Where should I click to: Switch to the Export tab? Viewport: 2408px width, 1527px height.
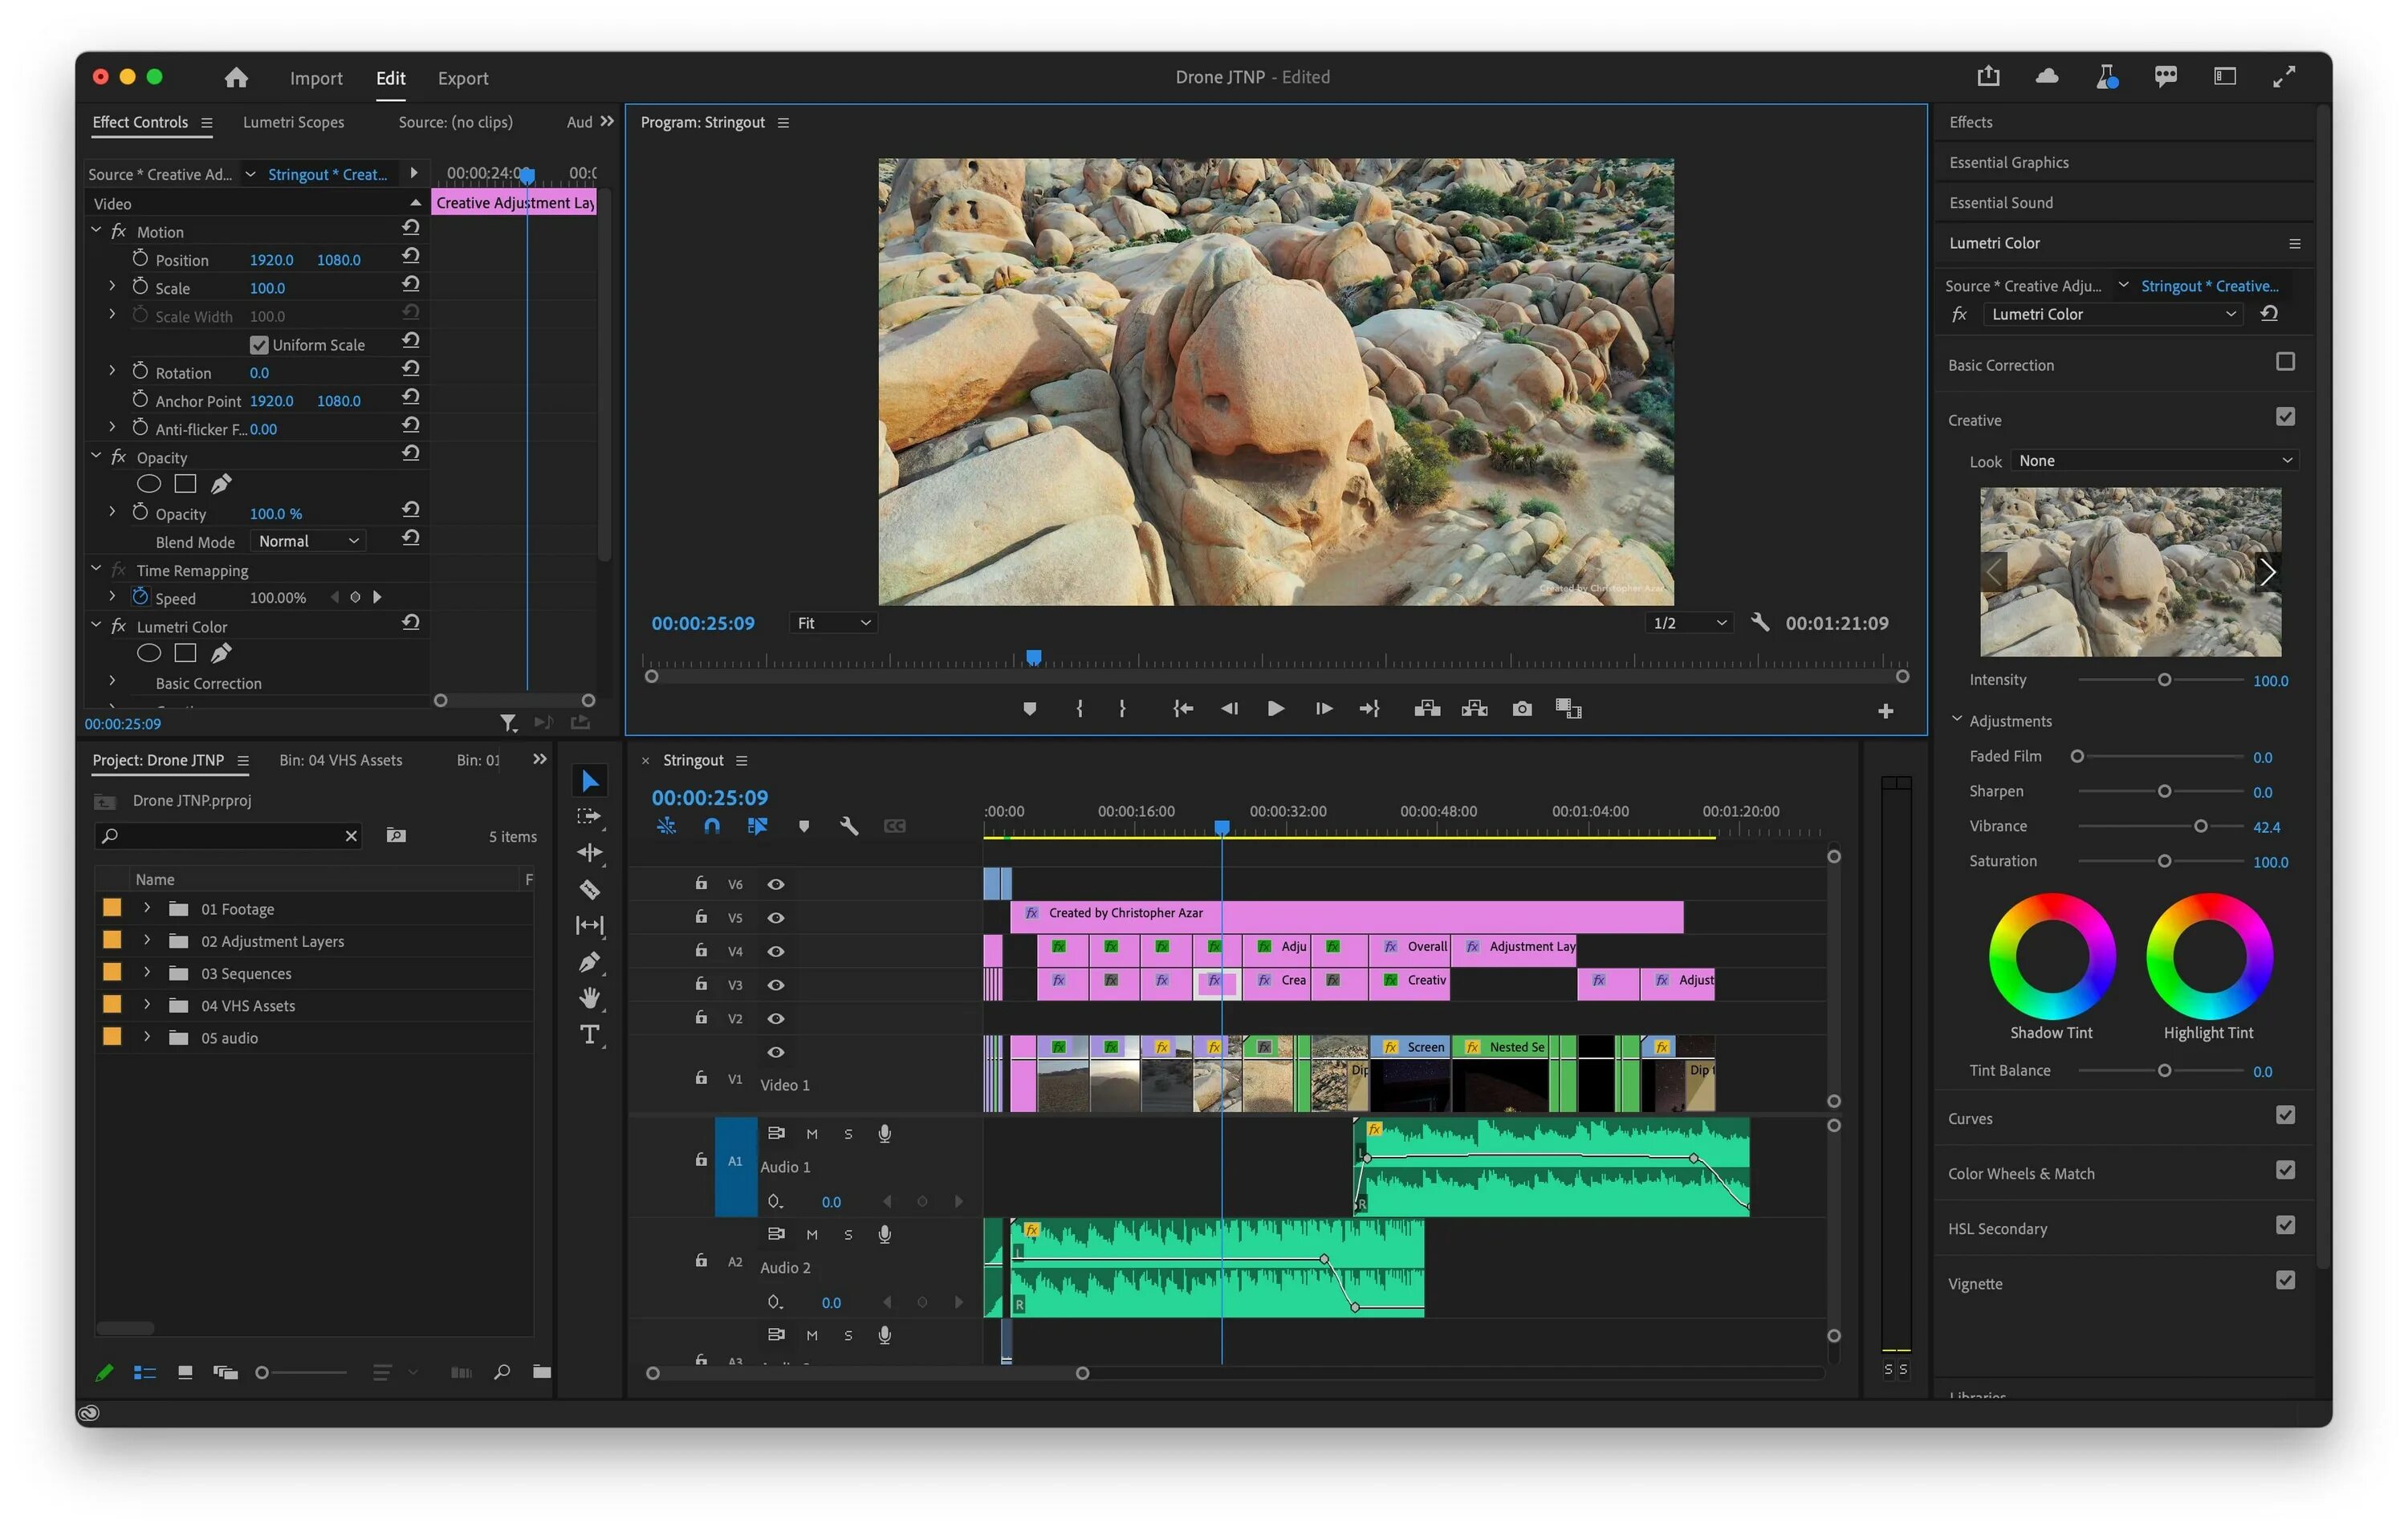tap(462, 78)
